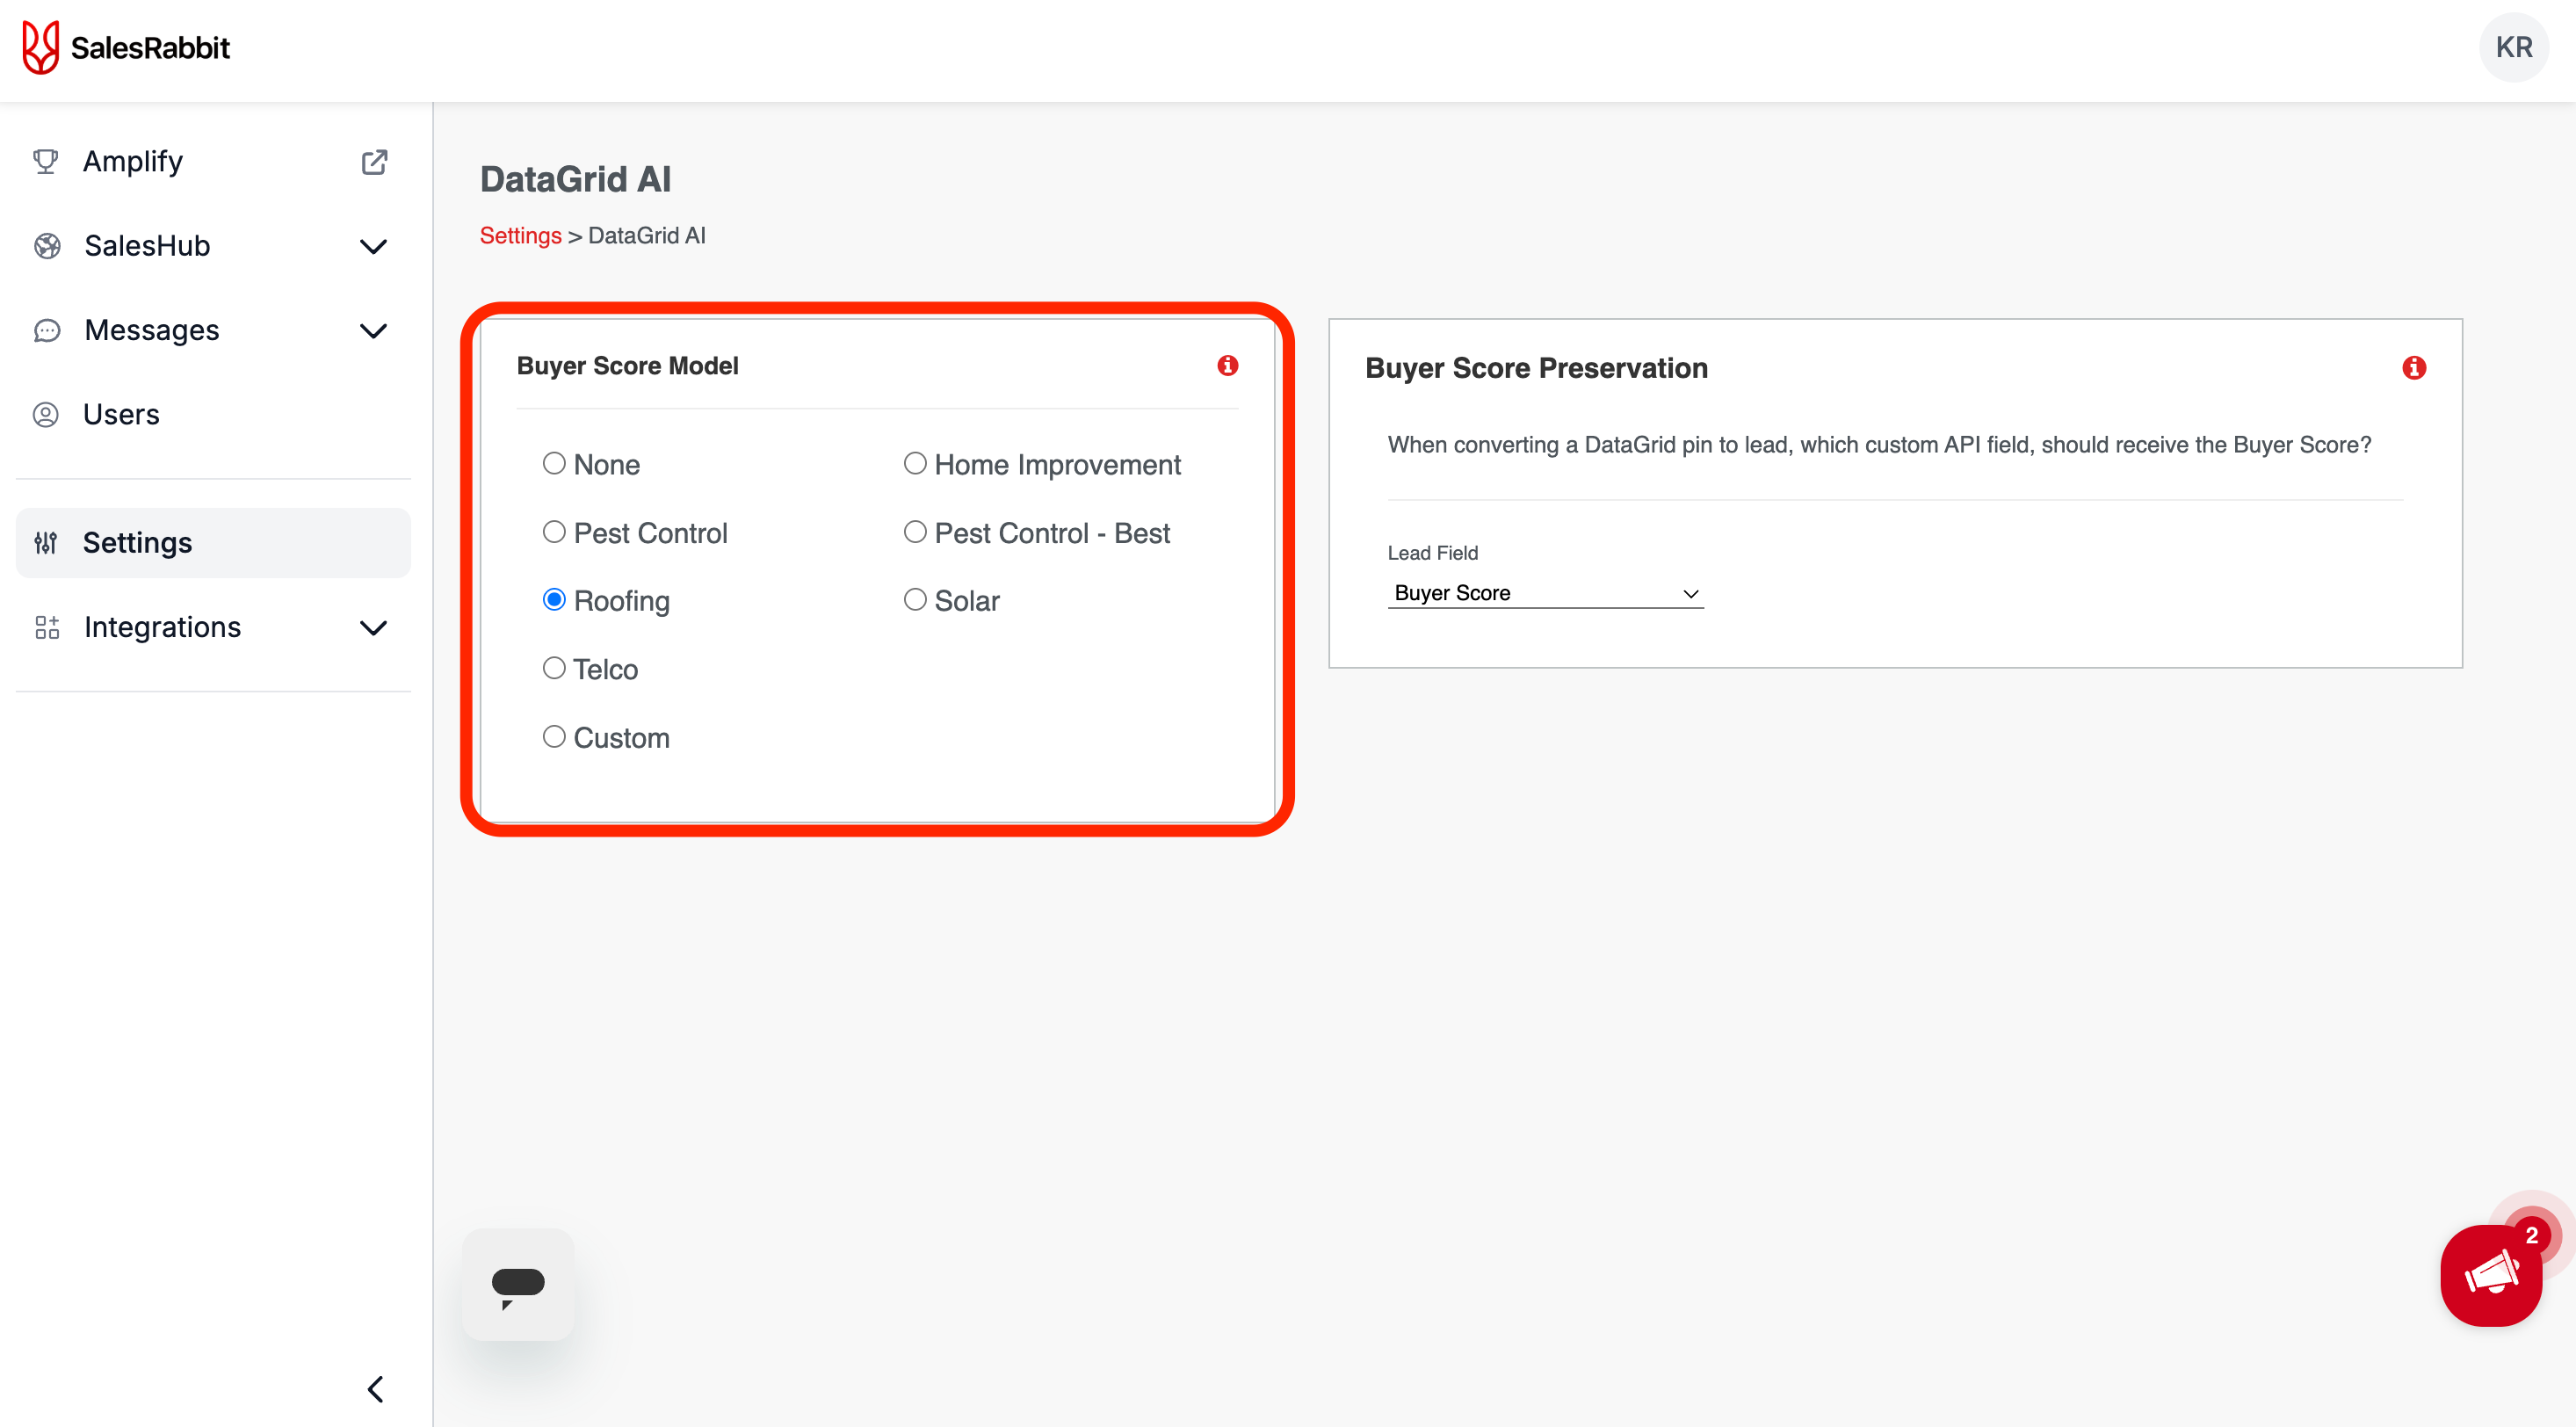This screenshot has width=2576, height=1427.
Task: Choose the Custom buyer score model
Action: 554,737
